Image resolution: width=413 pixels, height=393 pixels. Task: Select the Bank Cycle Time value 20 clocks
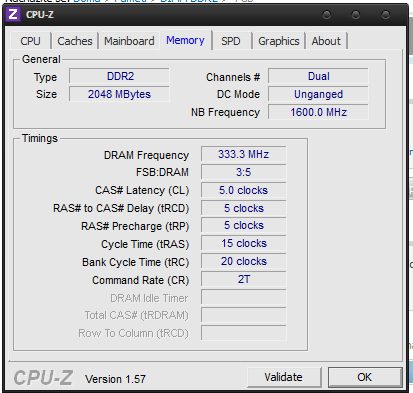(x=244, y=262)
